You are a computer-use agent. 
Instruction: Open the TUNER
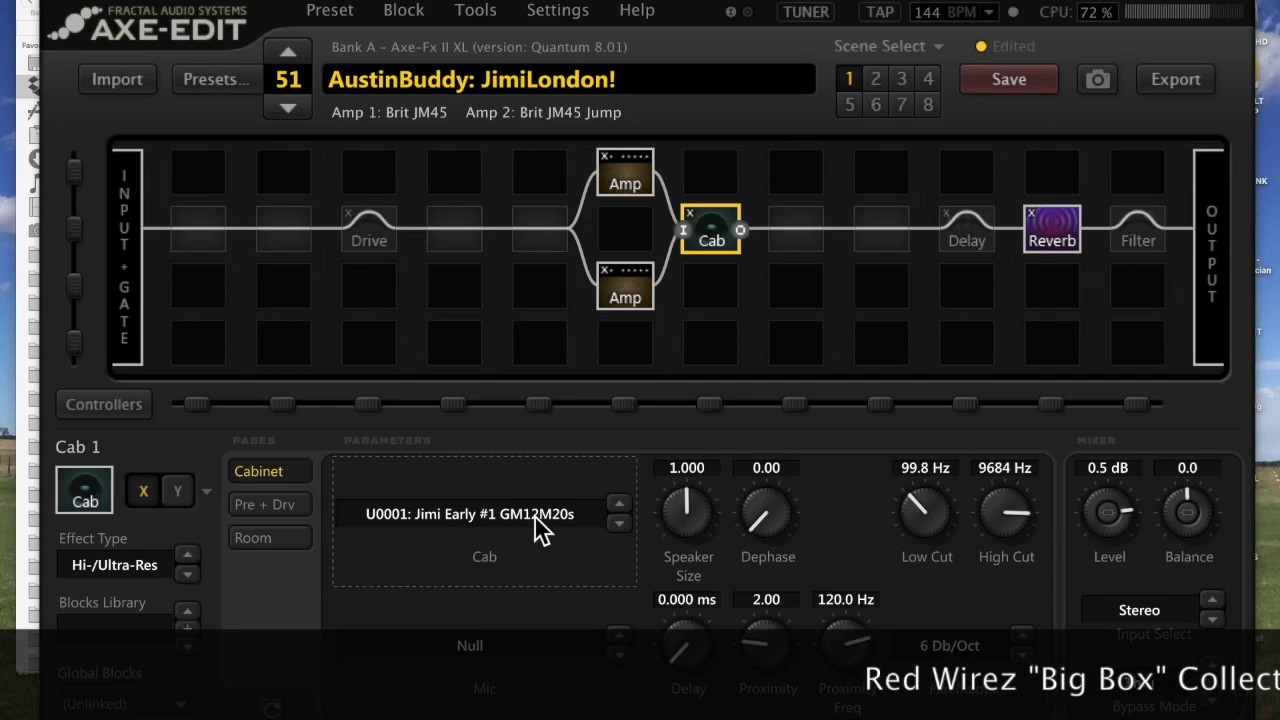806,12
